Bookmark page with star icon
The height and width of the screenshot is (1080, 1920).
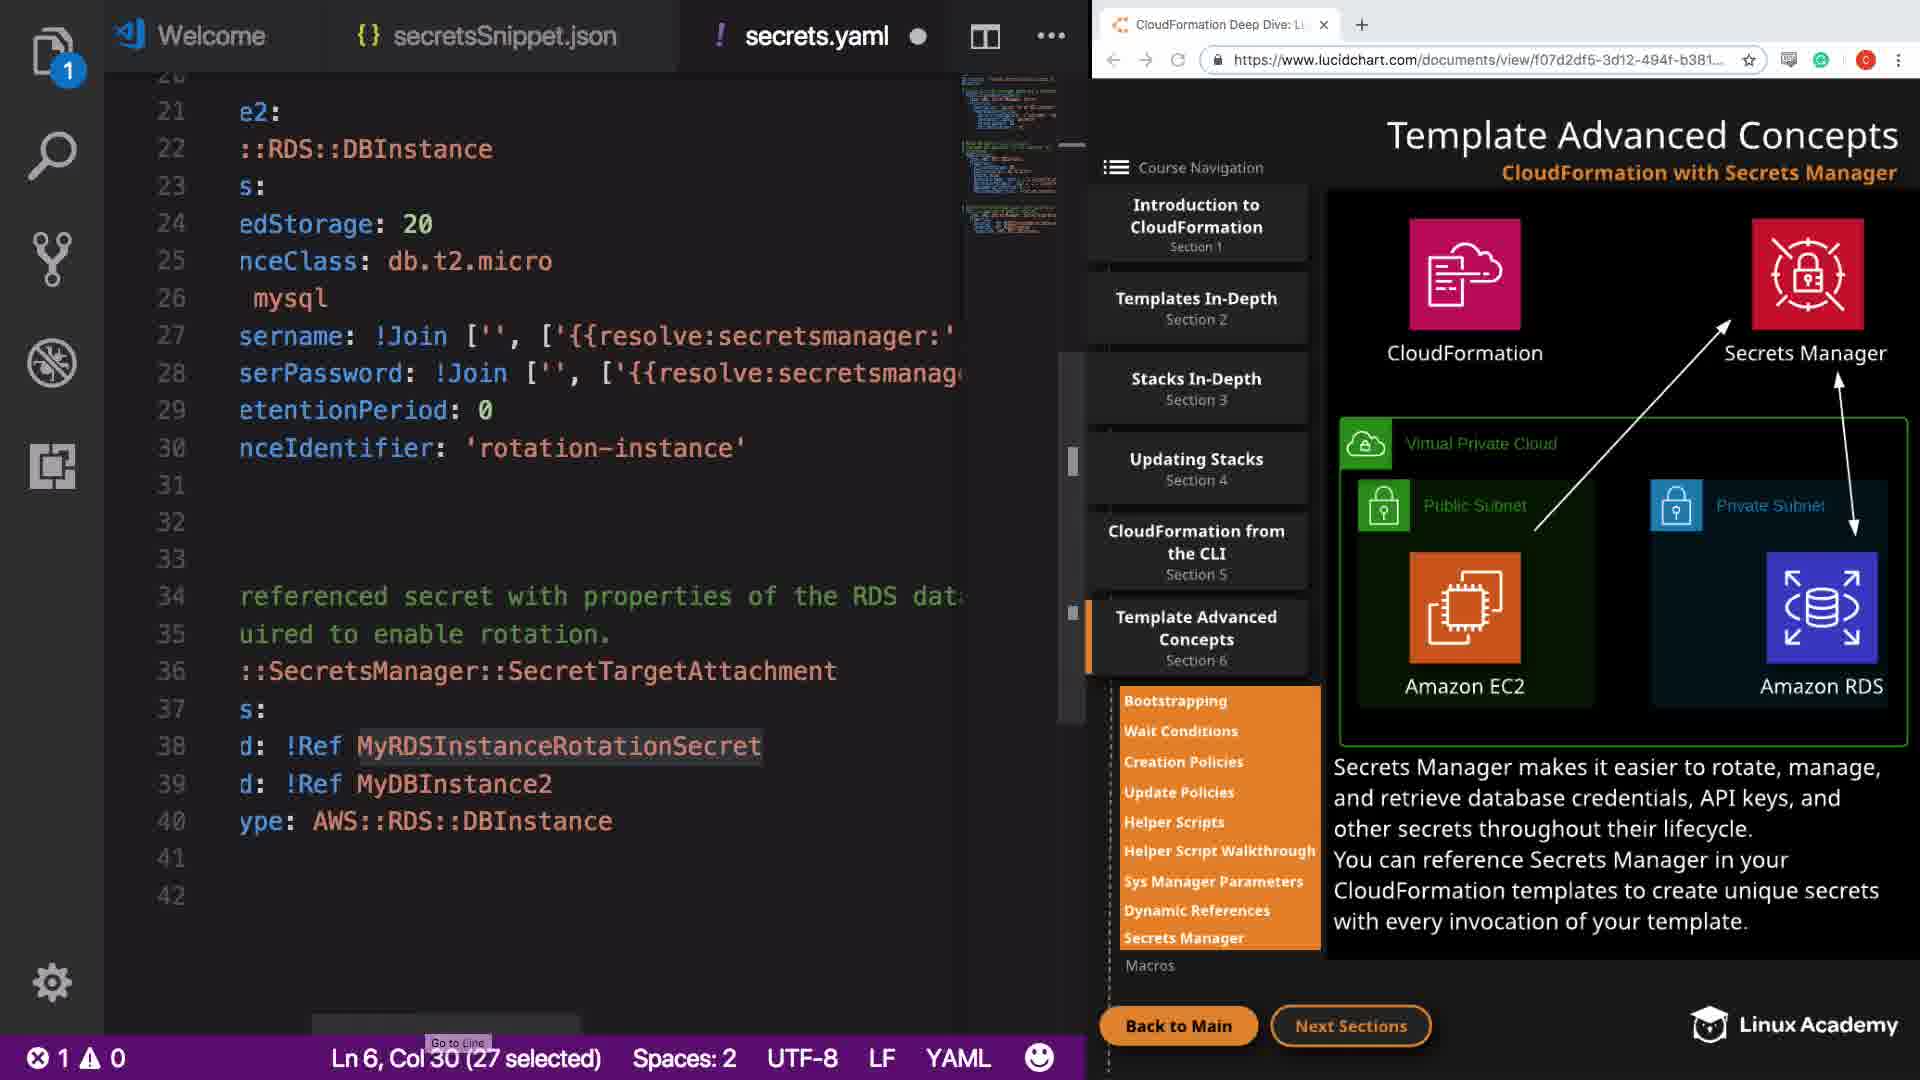click(x=1749, y=60)
